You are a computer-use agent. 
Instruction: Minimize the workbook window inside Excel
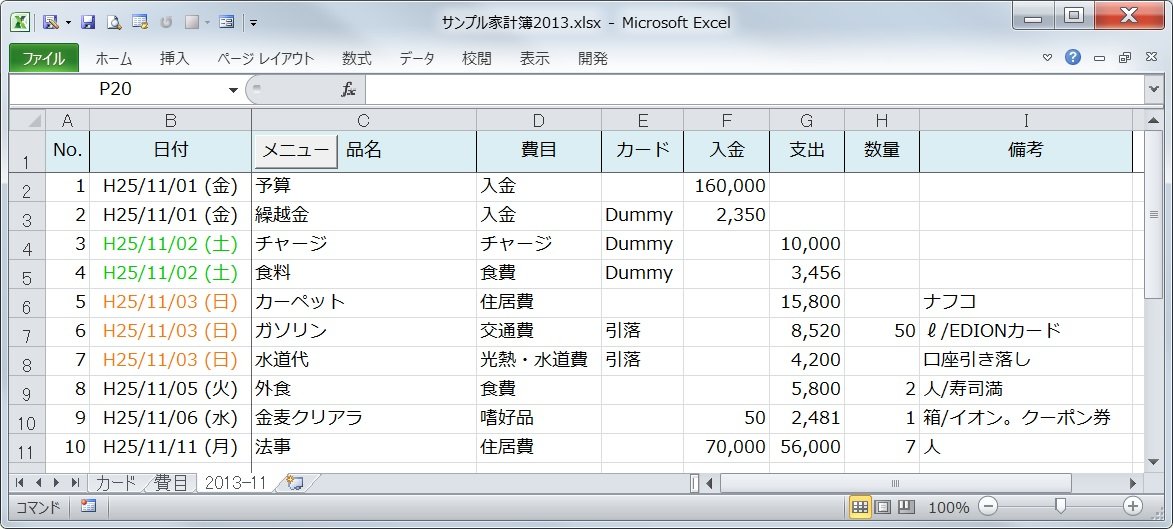pos(1100,58)
